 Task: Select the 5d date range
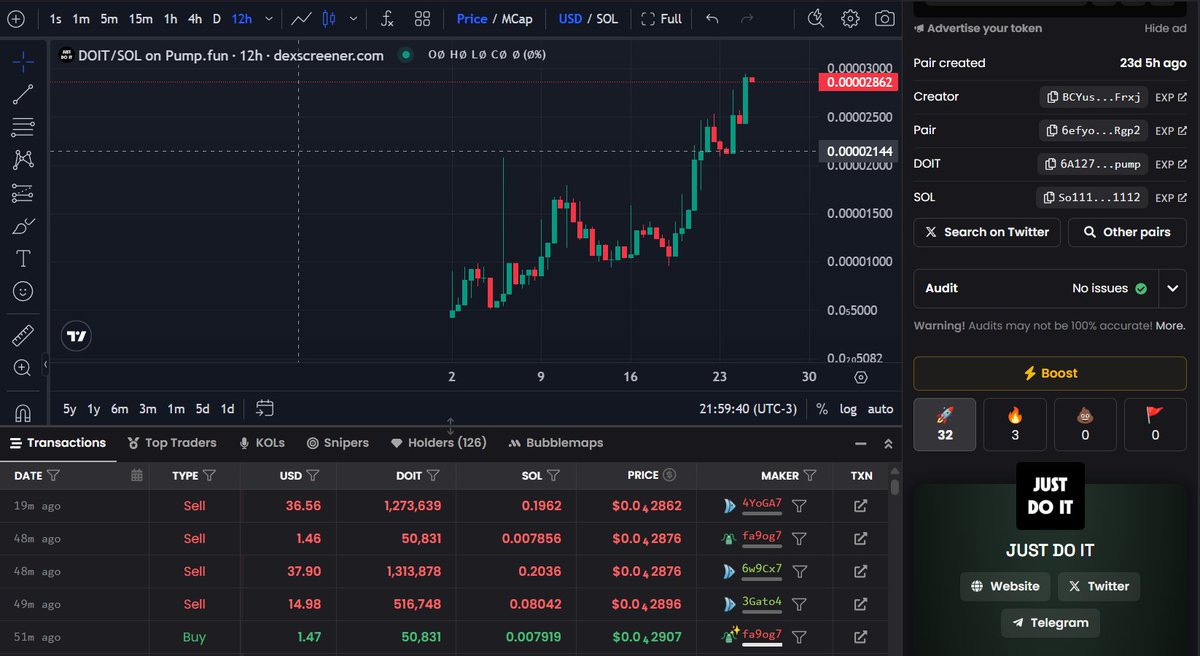[x=202, y=409]
